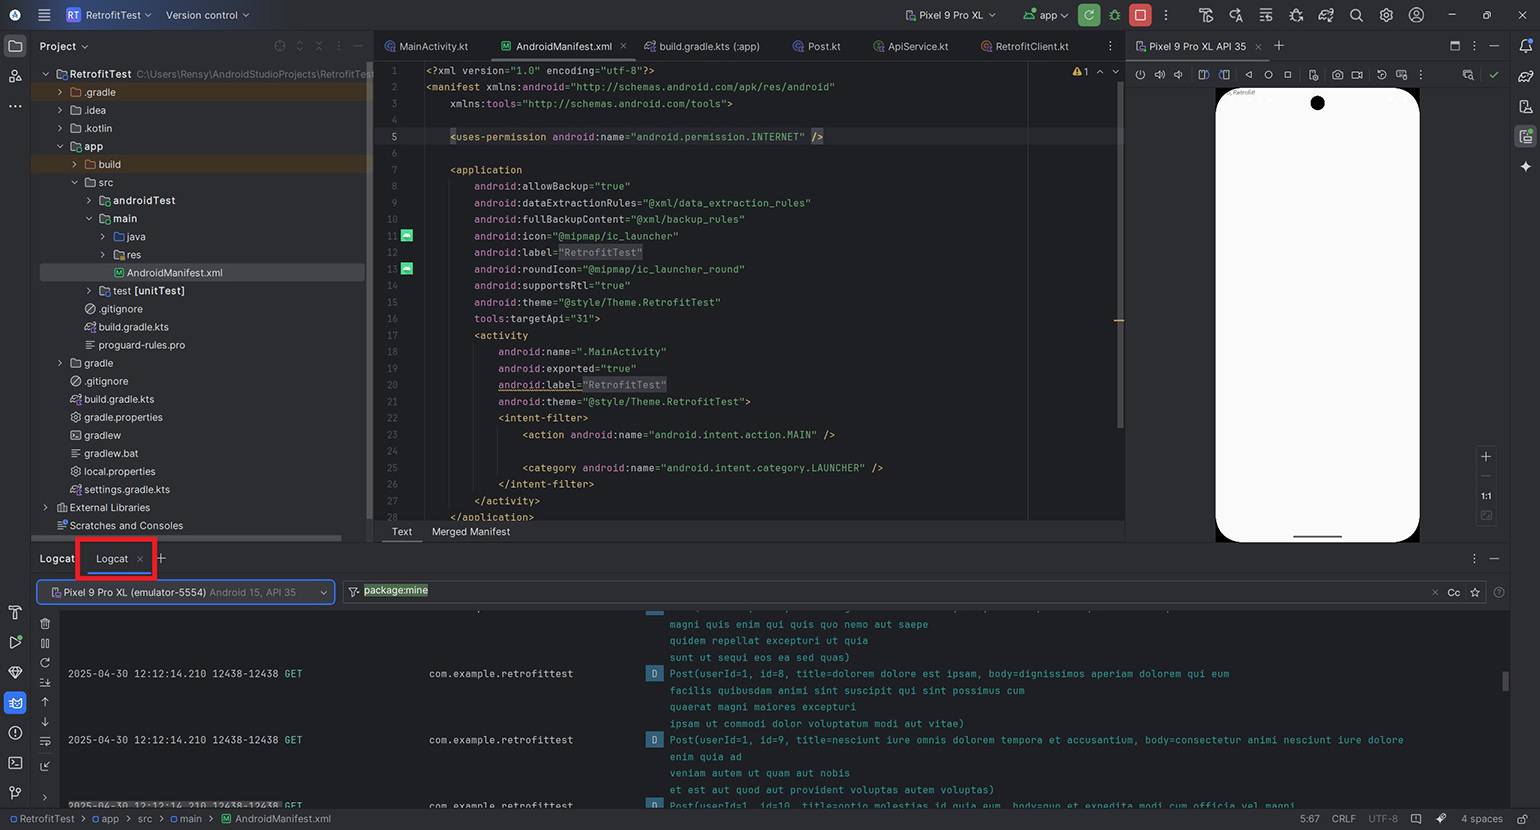Expand the build folder in tree

pyautogui.click(x=74, y=164)
